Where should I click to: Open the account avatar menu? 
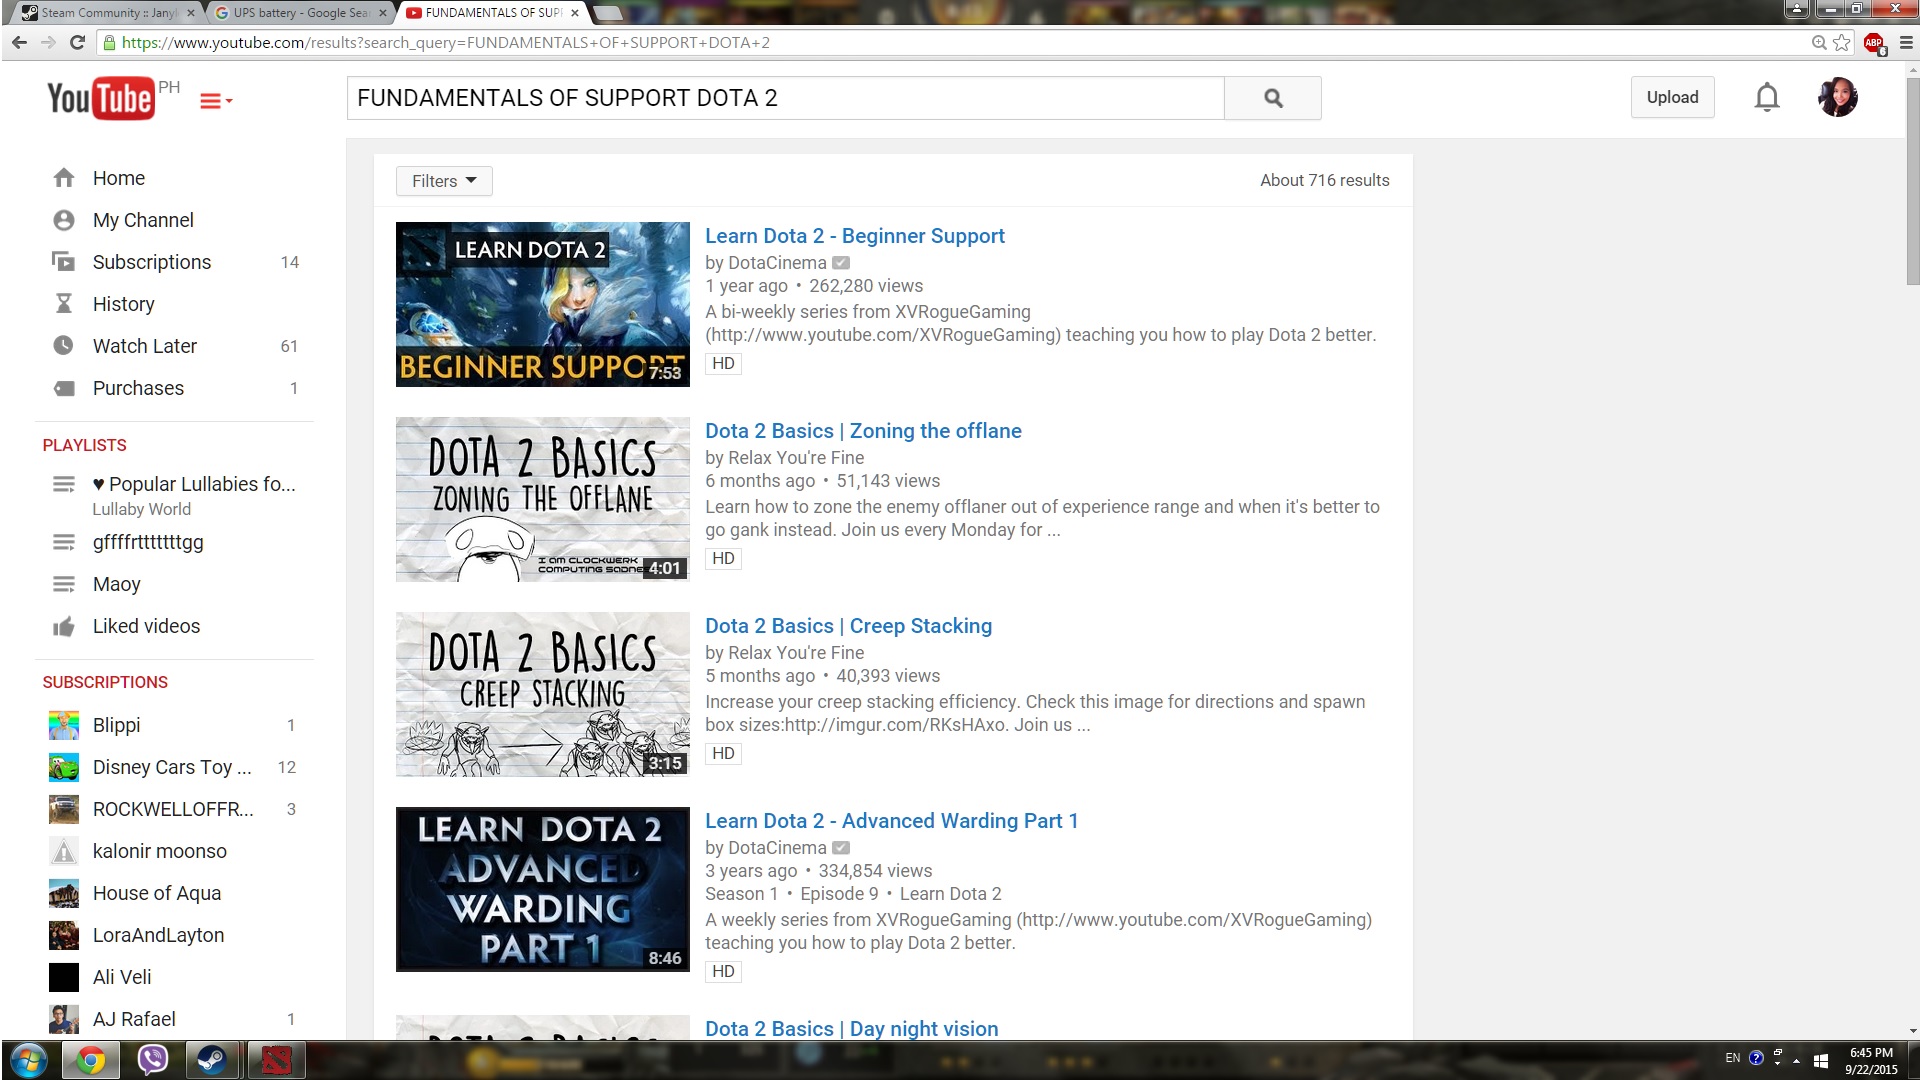(1837, 97)
